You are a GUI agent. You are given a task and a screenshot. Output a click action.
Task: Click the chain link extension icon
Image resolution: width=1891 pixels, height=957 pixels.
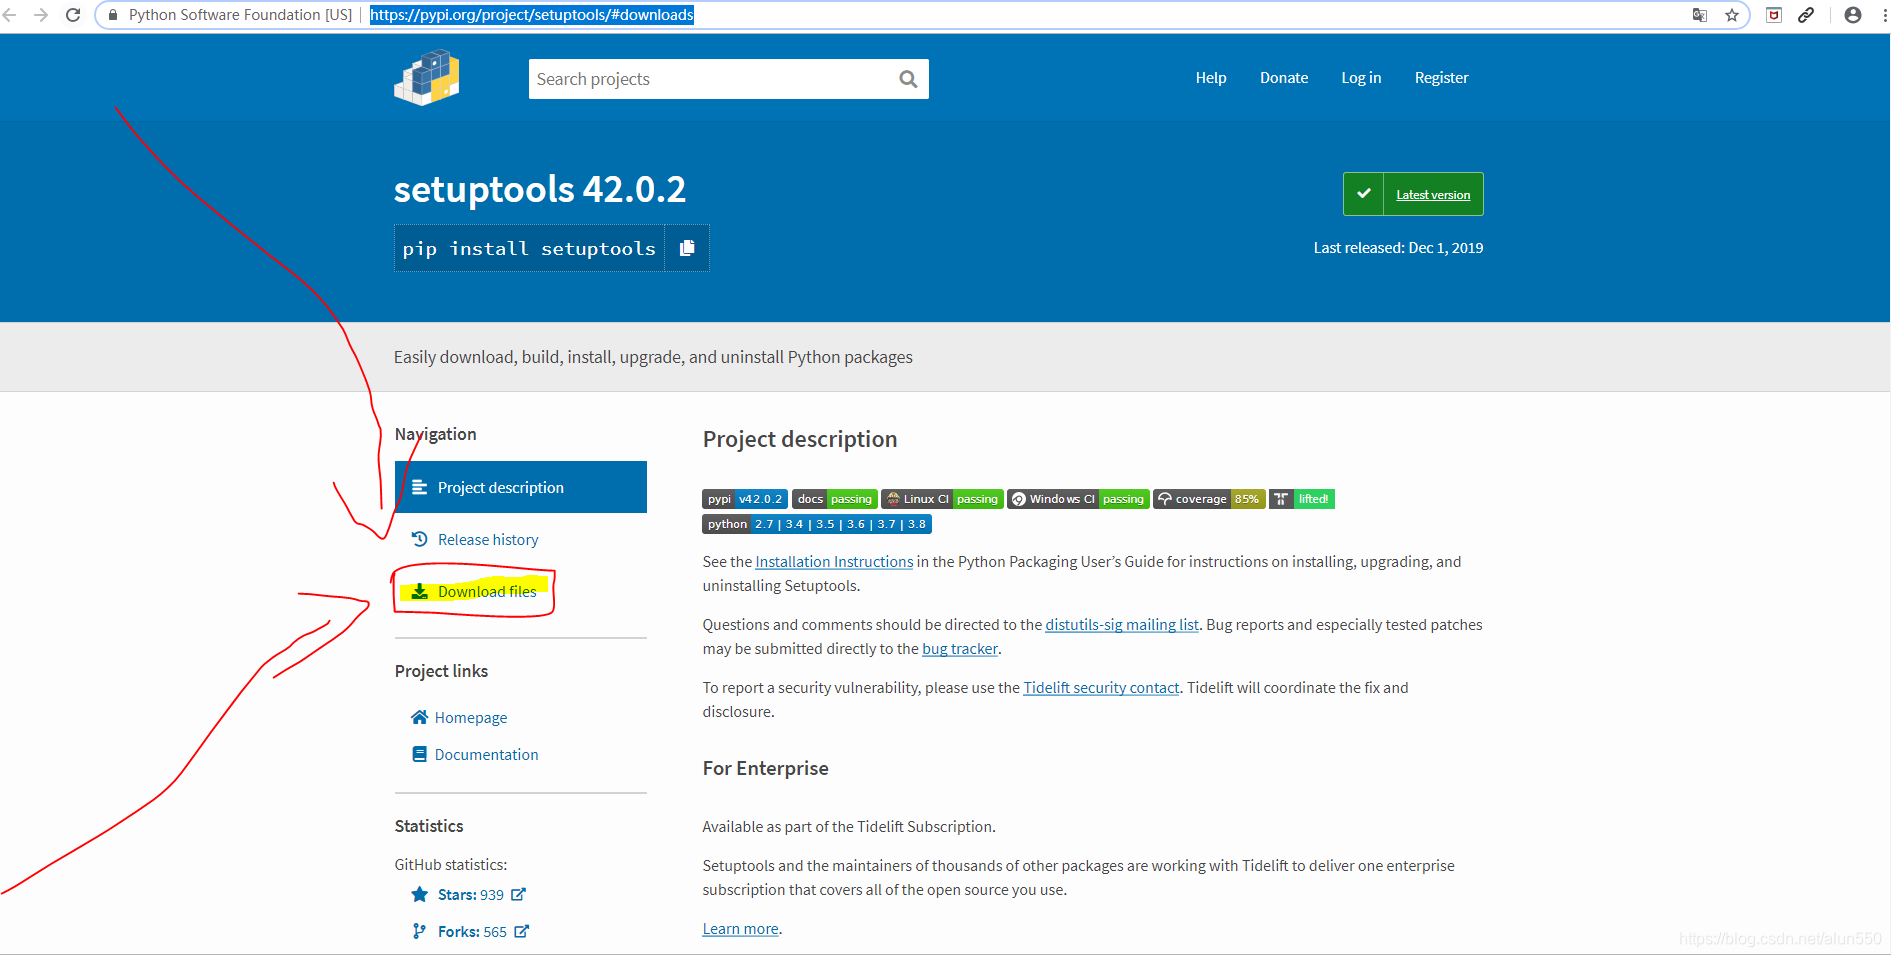coord(1806,15)
